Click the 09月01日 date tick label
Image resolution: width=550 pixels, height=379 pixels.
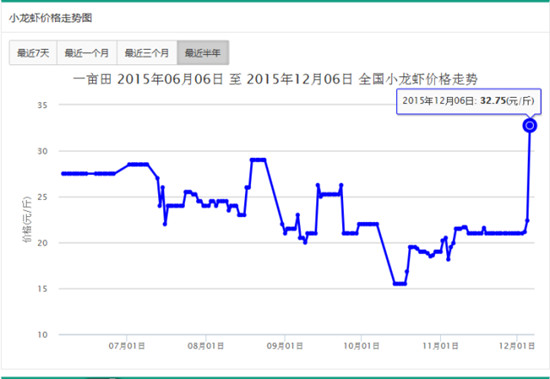(x=285, y=346)
